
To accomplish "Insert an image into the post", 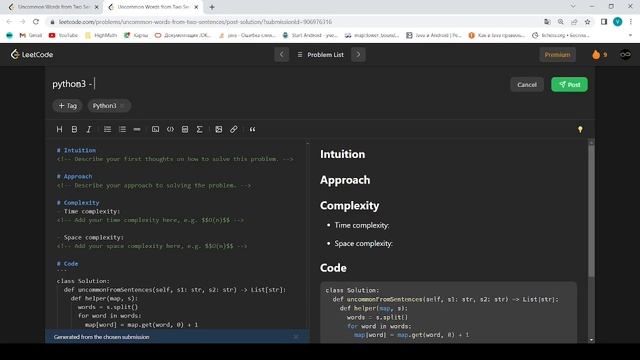I will [219, 129].
